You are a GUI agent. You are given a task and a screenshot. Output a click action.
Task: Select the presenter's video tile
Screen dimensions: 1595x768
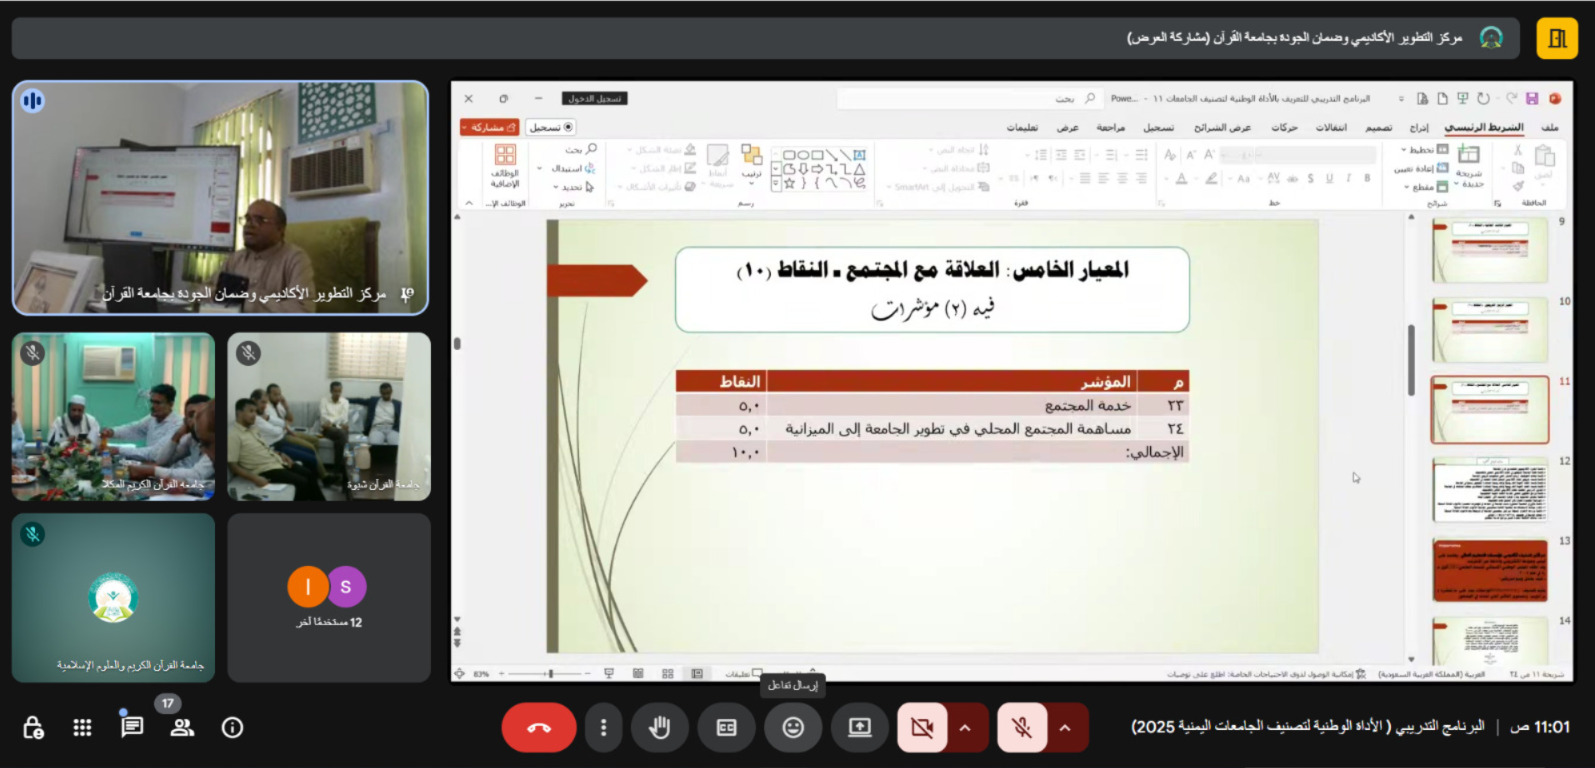coord(220,198)
